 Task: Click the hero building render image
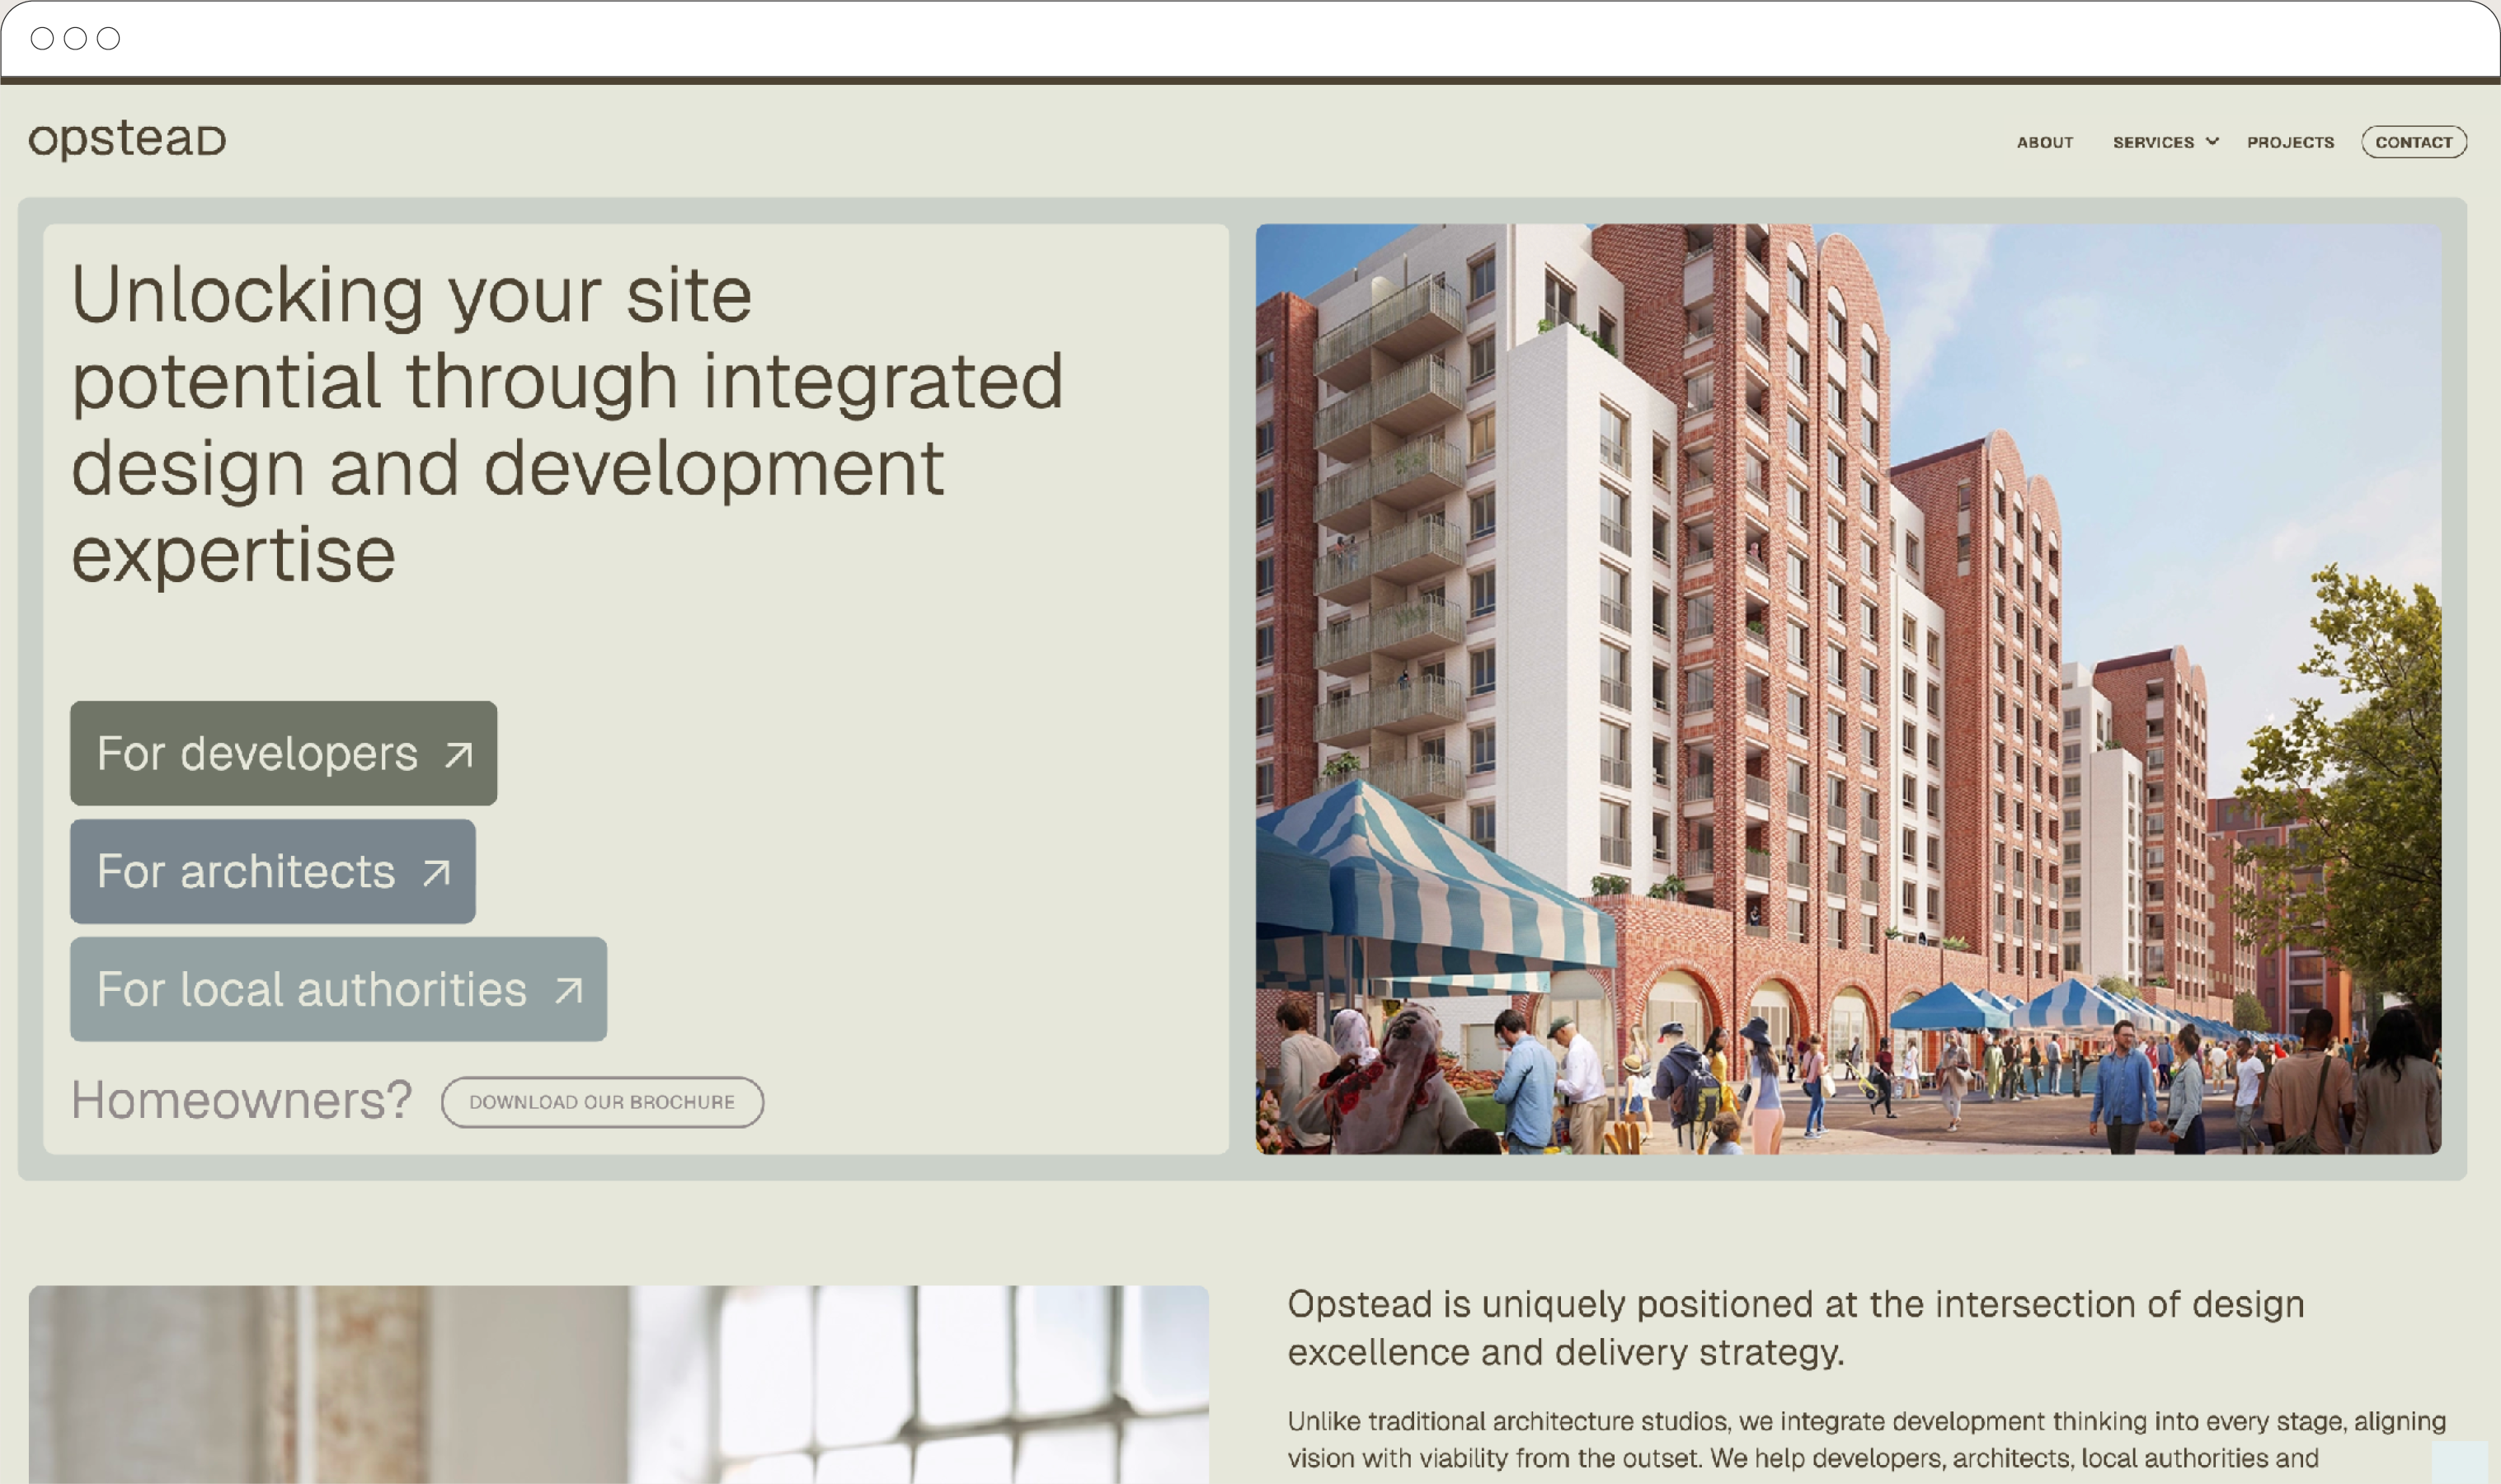pyautogui.click(x=1848, y=689)
